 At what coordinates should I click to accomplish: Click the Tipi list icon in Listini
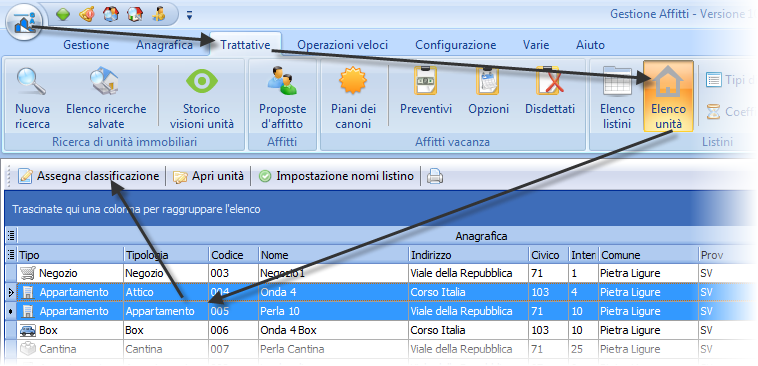pos(714,80)
